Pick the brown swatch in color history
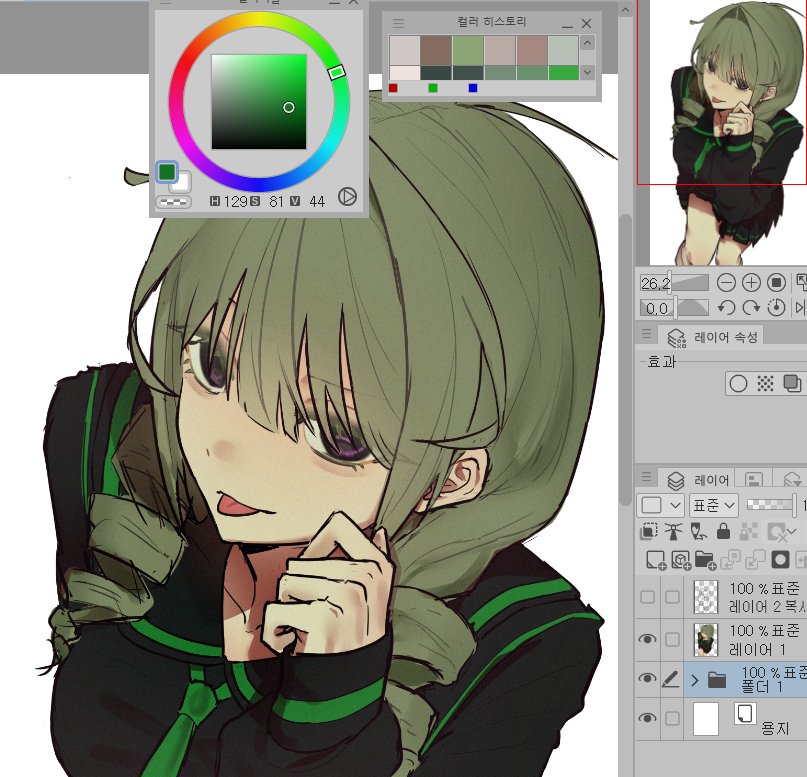 (436, 50)
